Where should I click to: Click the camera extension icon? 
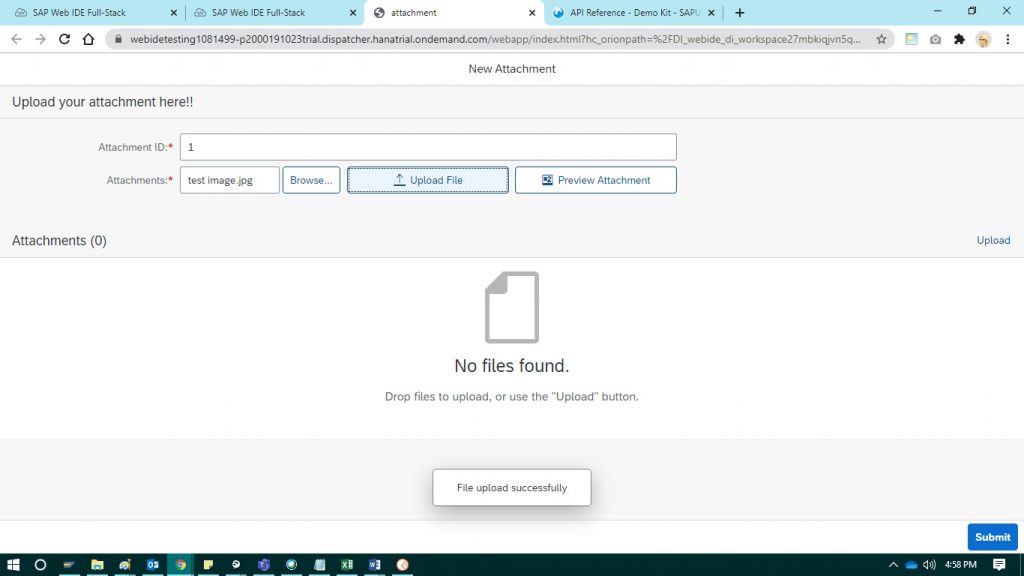click(935, 39)
